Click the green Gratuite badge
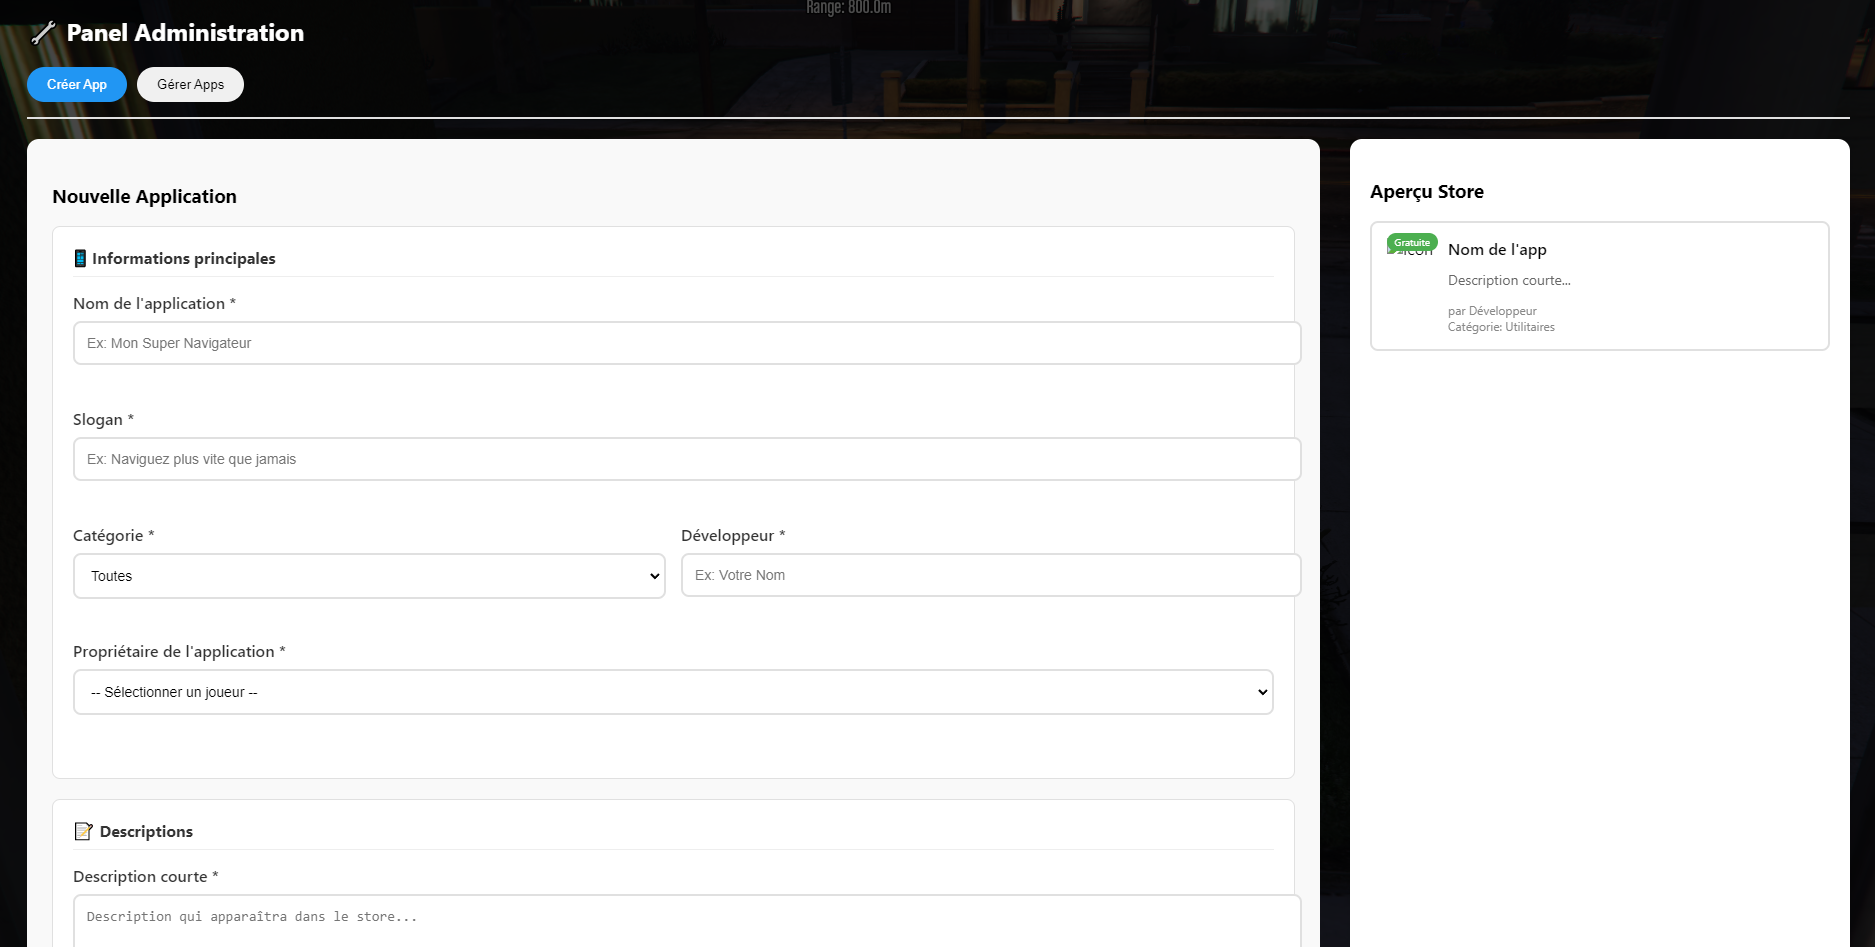Screen dimensions: 1875x947 pyautogui.click(x=1412, y=242)
